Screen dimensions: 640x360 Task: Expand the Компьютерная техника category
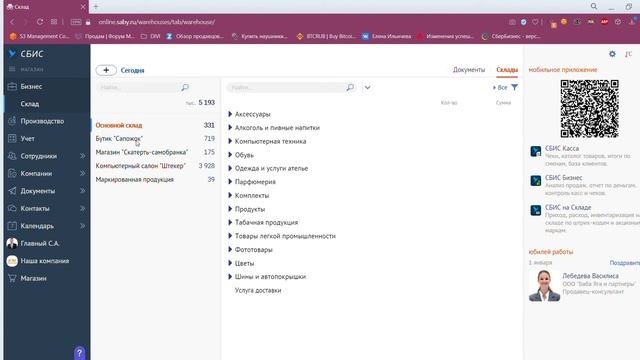tap(230, 141)
